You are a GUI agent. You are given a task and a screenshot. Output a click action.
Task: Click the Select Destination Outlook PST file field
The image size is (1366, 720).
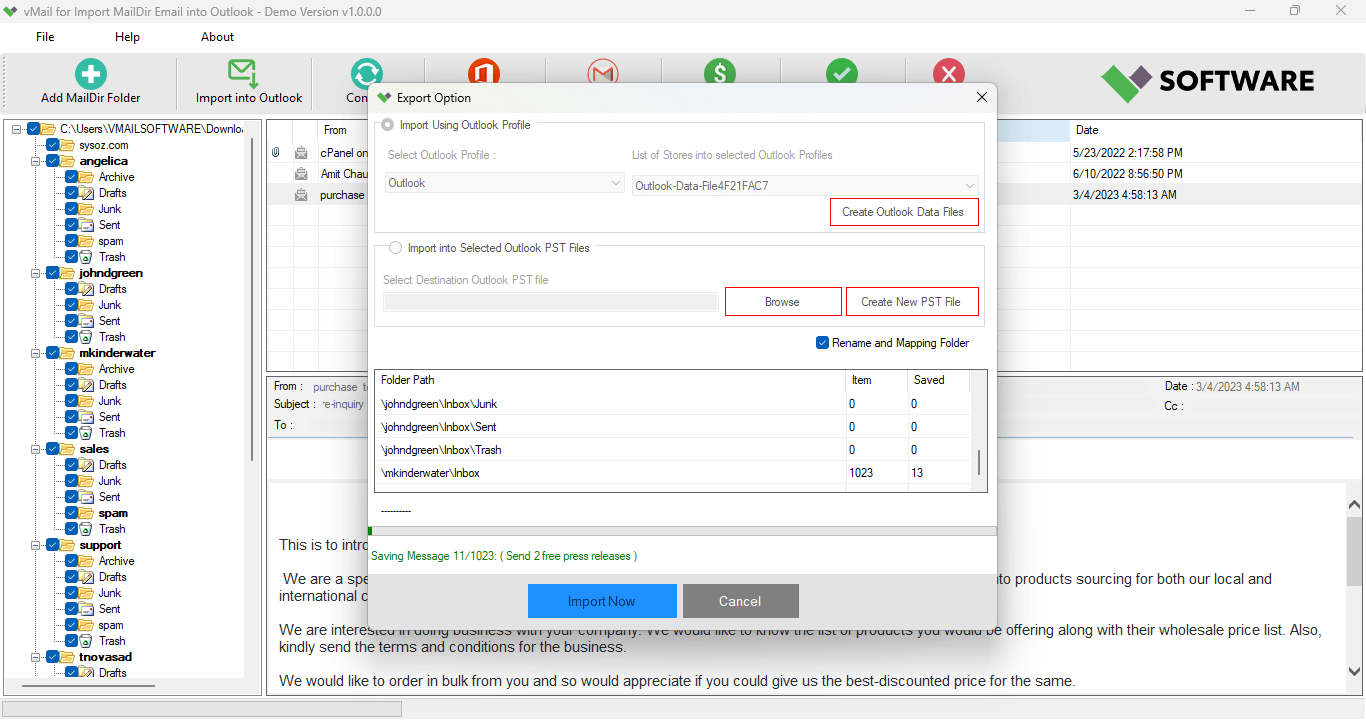pyautogui.click(x=551, y=302)
